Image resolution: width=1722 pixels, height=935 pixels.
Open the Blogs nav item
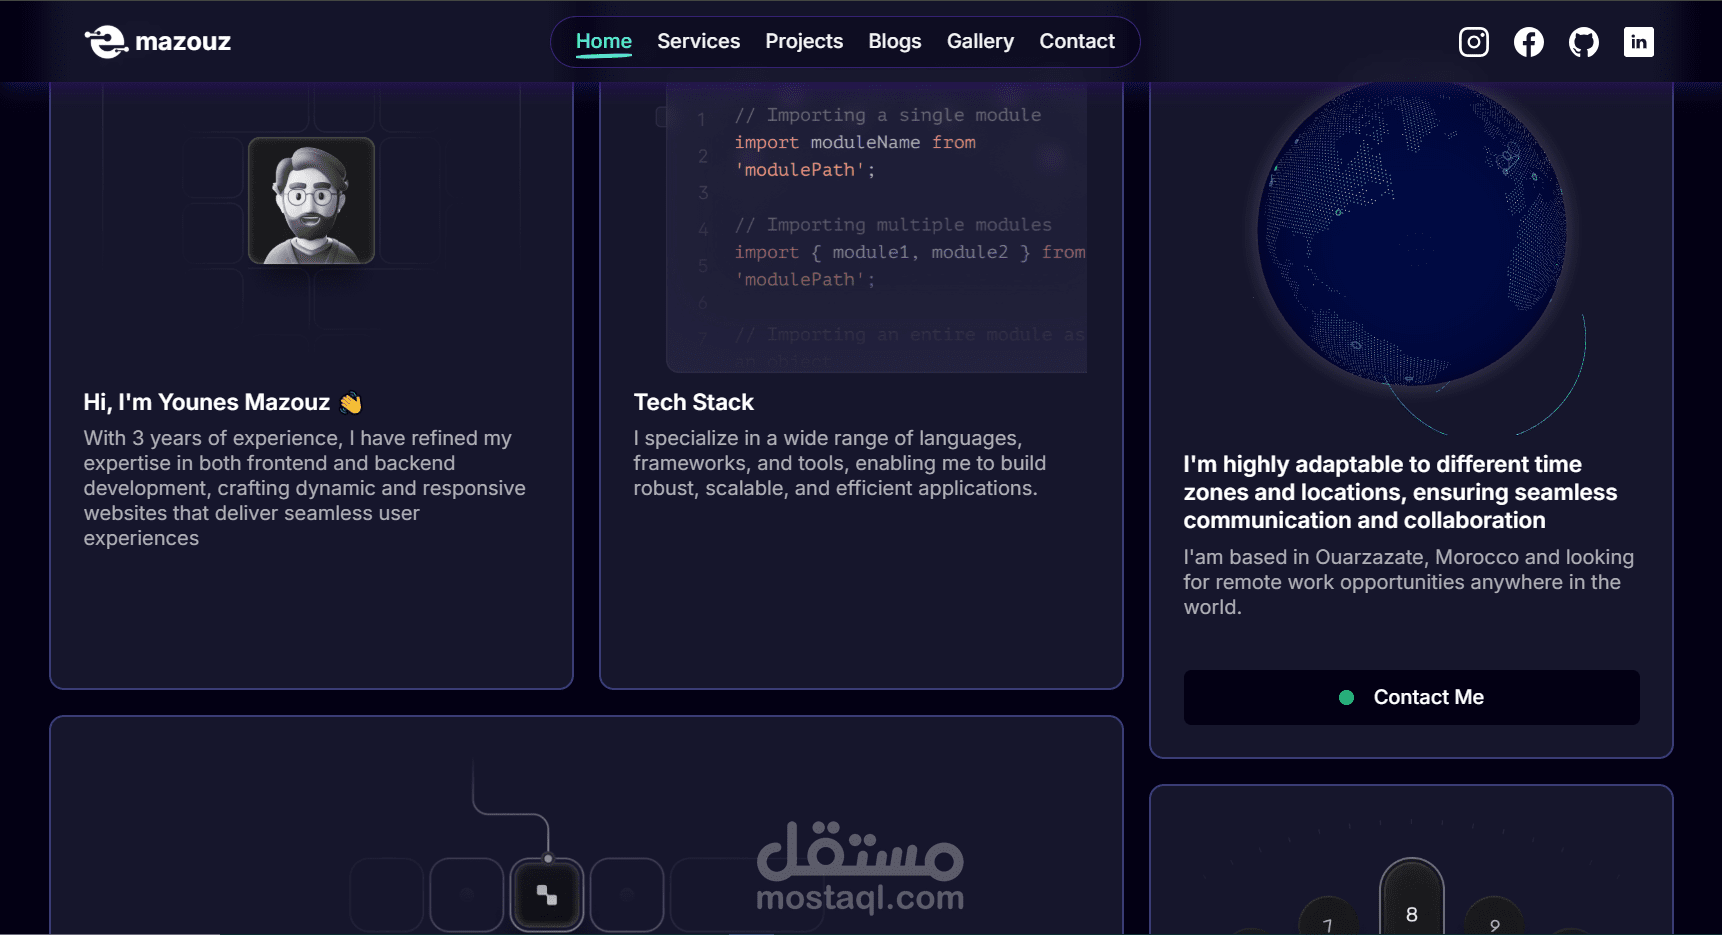click(x=895, y=41)
